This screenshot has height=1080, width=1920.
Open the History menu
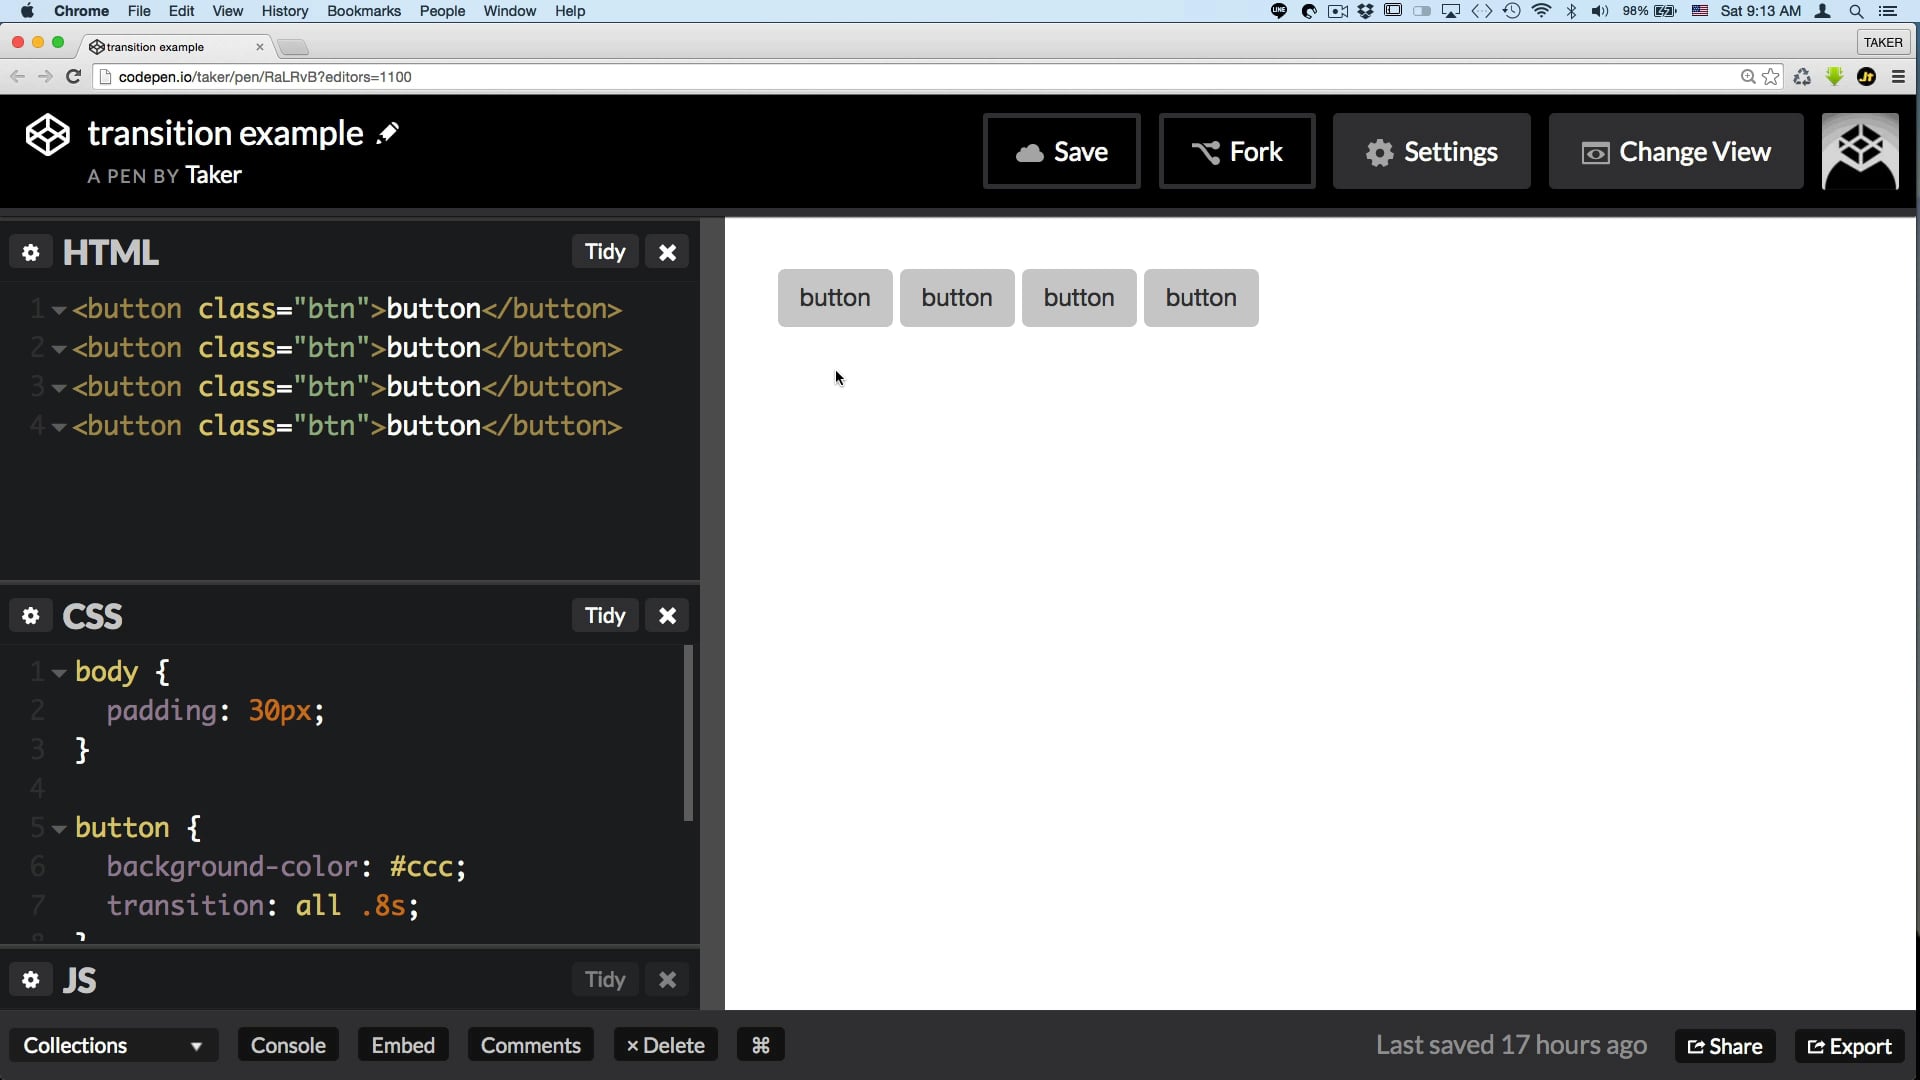(284, 11)
